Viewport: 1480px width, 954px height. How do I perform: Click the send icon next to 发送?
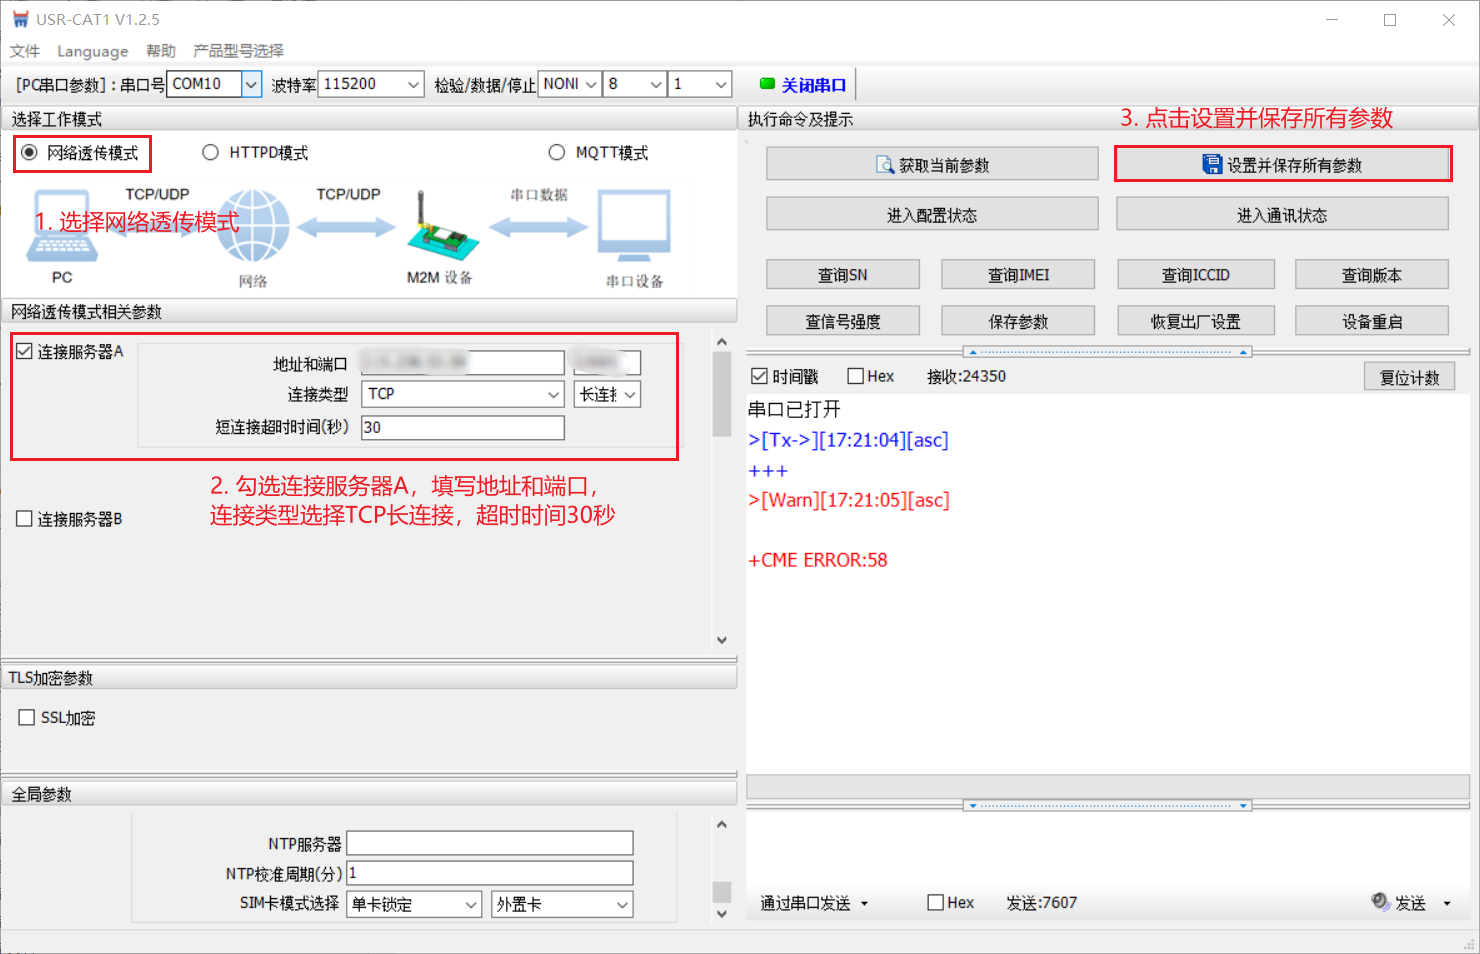tap(1380, 901)
